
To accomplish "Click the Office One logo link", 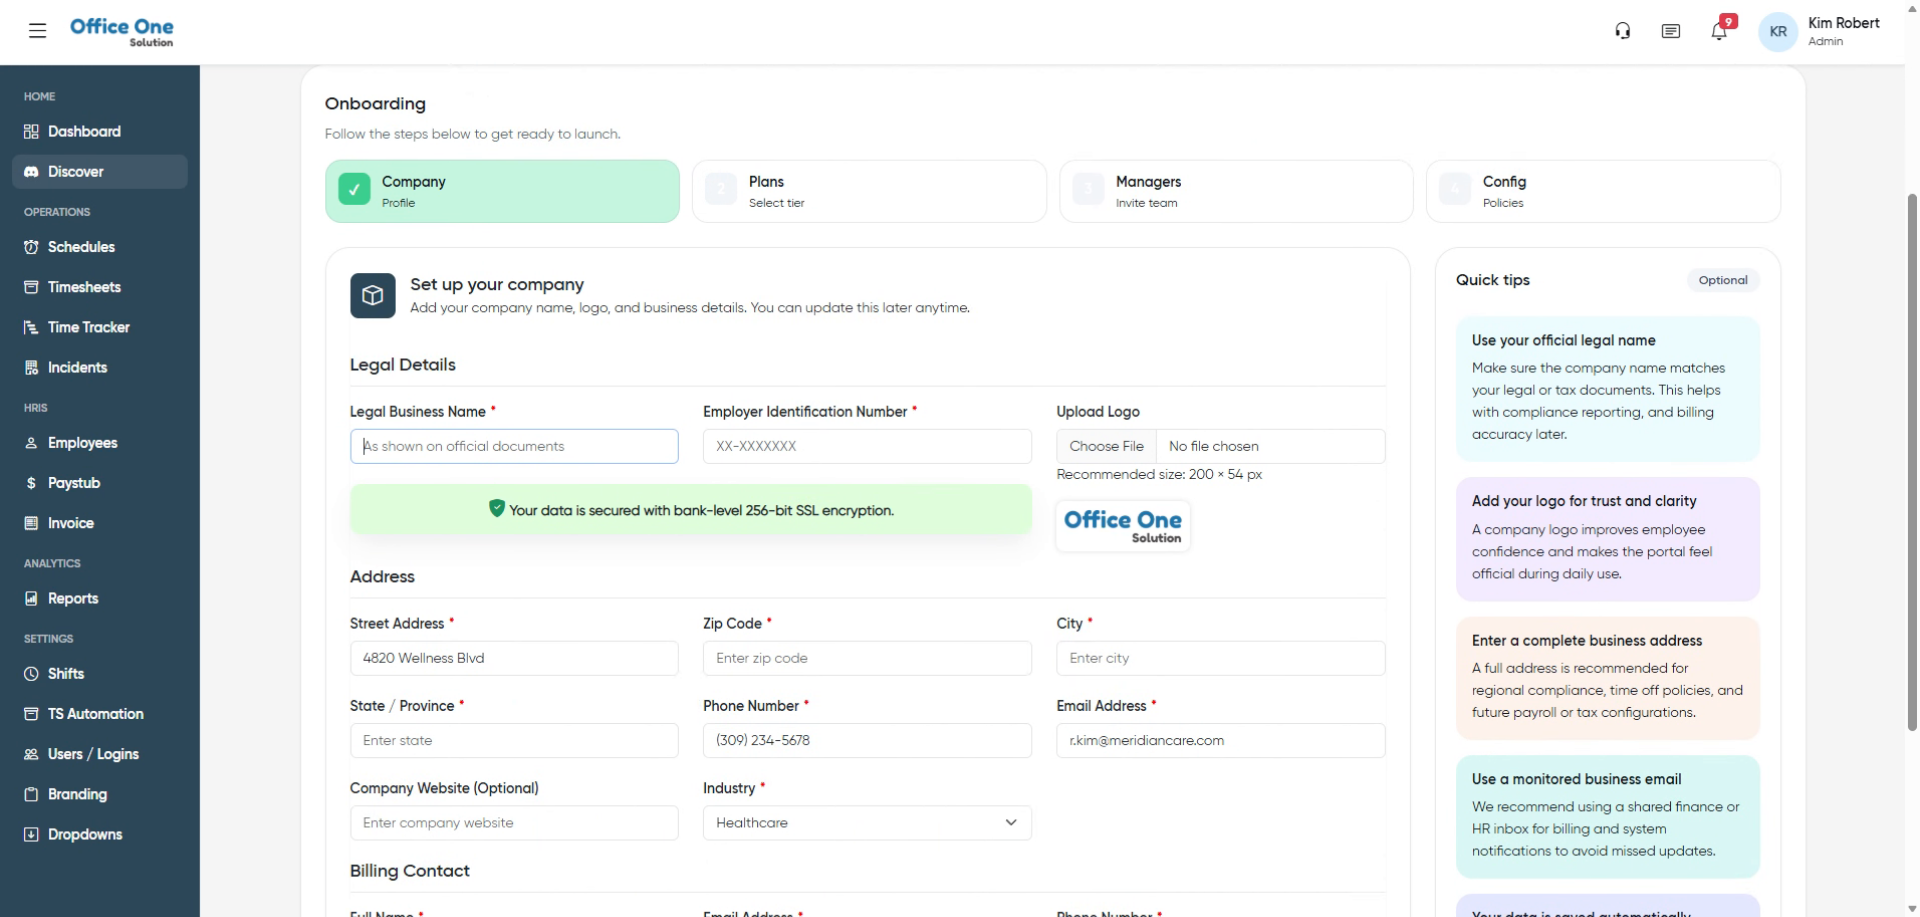I will point(121,31).
